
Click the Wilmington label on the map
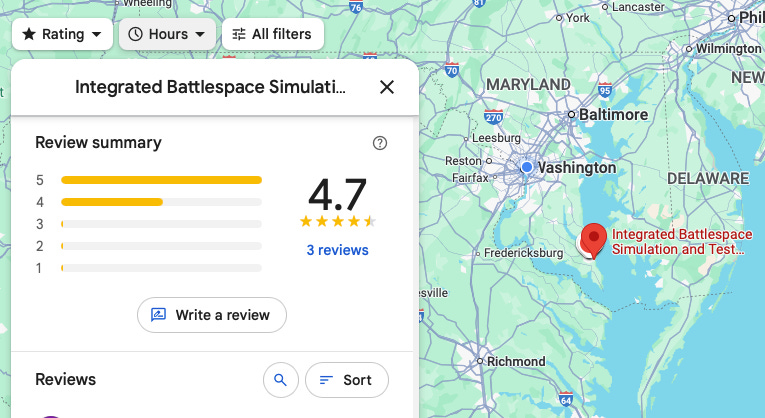(x=728, y=49)
